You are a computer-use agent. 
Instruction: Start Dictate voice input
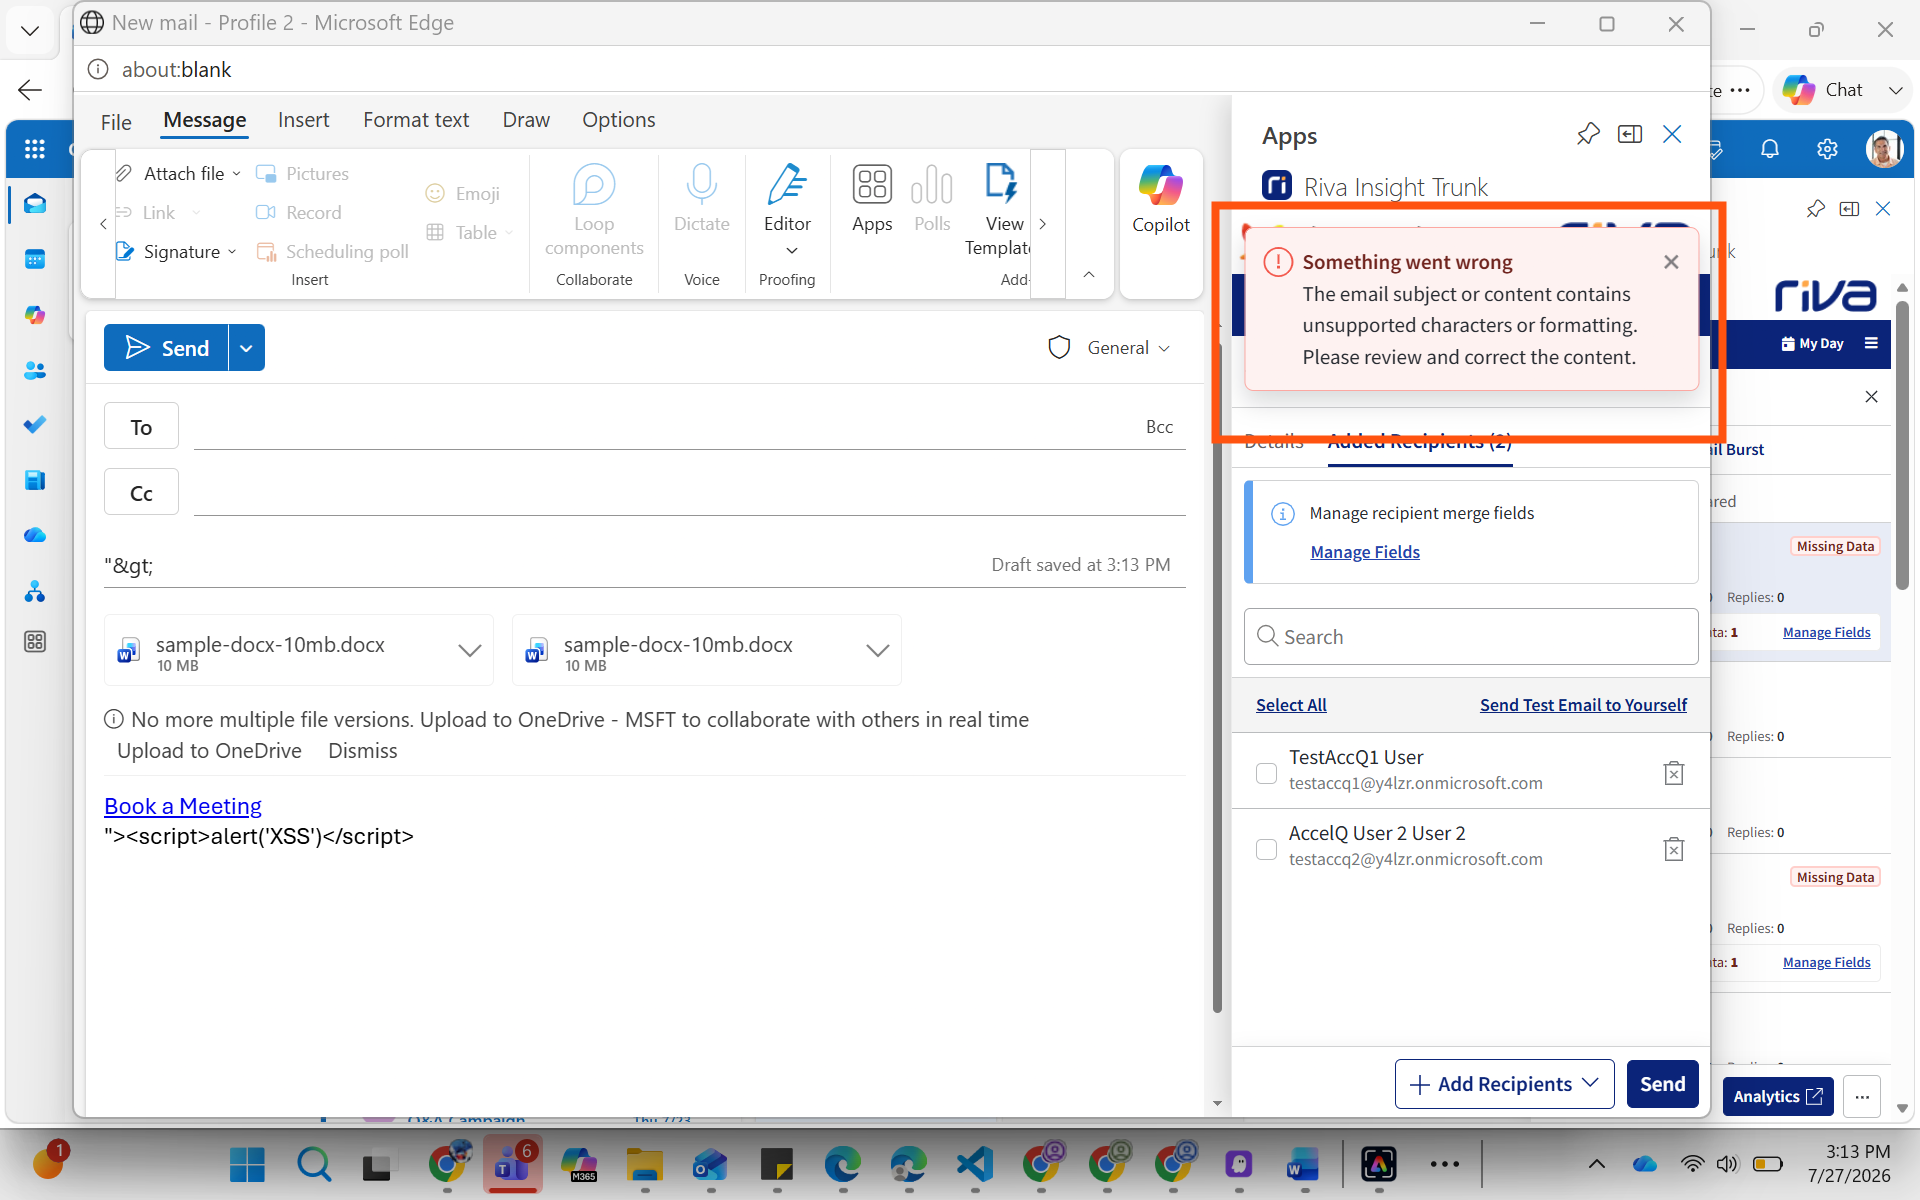tap(701, 199)
